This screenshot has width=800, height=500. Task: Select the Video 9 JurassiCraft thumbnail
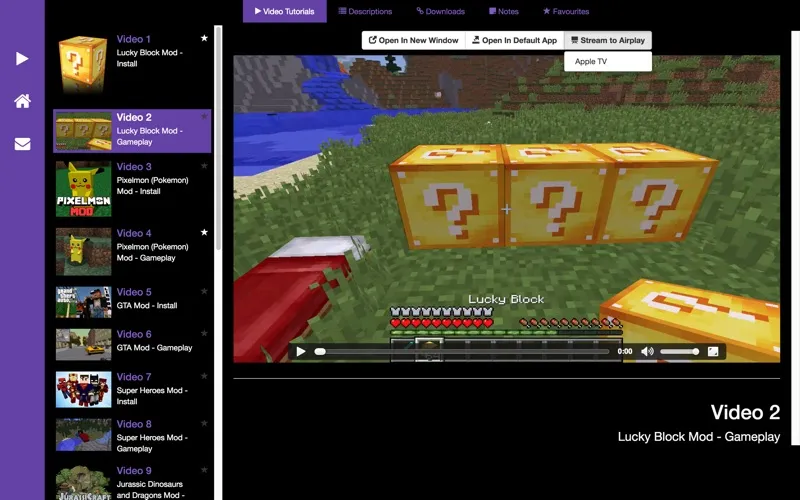(x=83, y=483)
